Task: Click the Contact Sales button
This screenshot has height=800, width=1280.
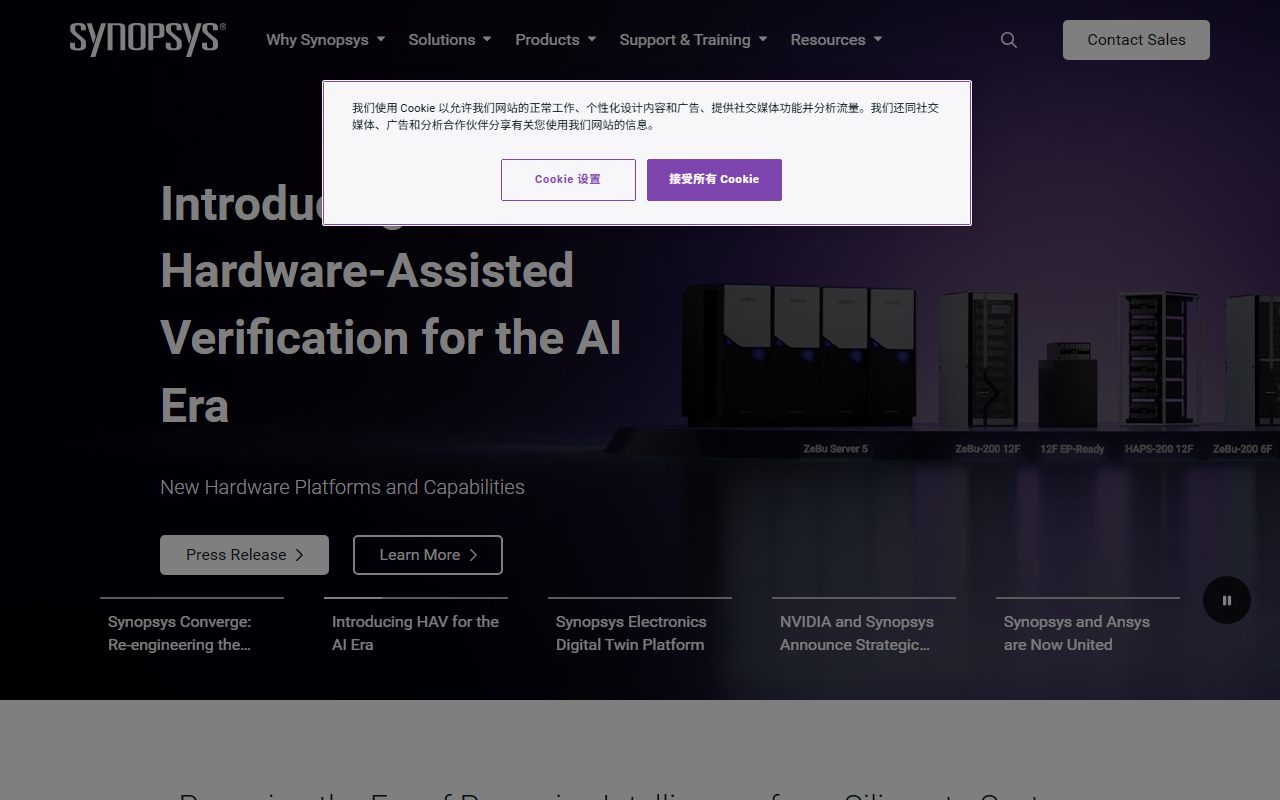Action: [x=1136, y=40]
